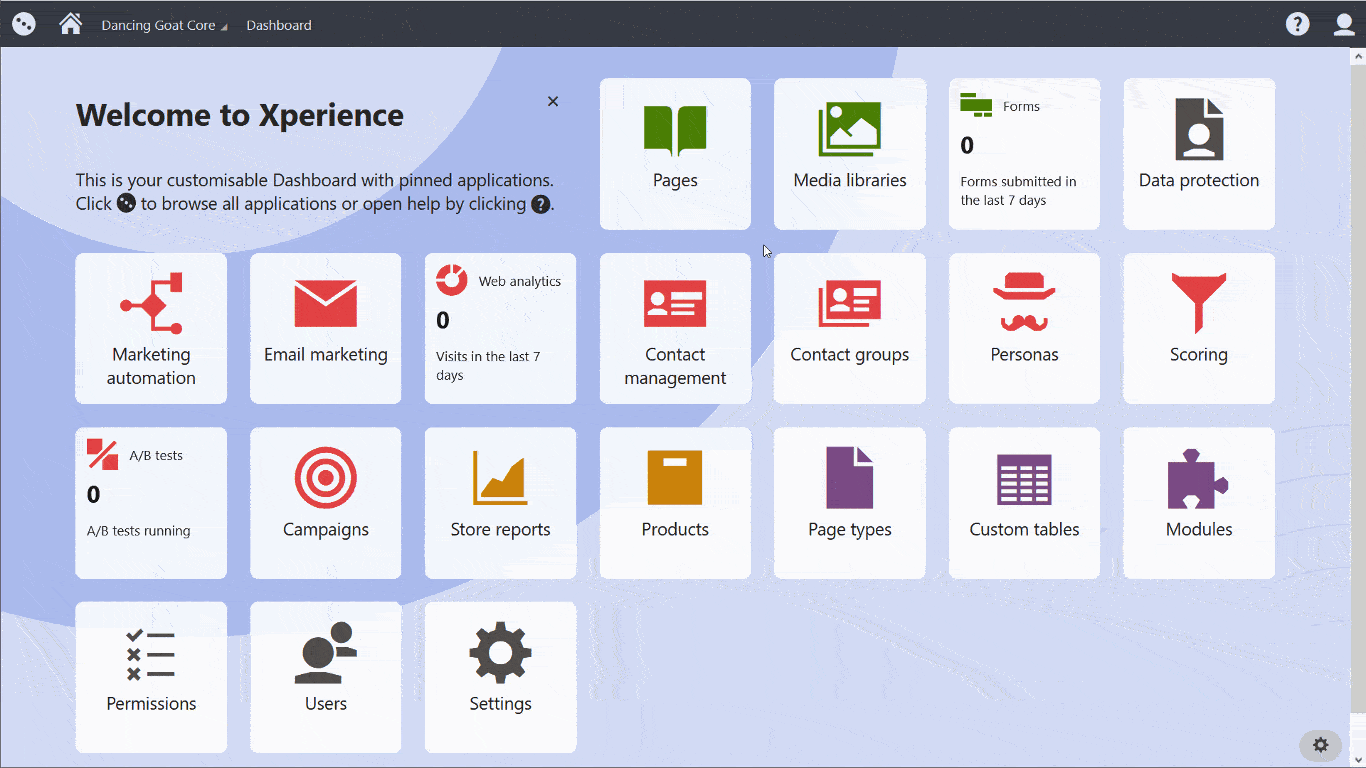The image size is (1366, 768).
Task: Launch the Data protection app
Action: [1198, 153]
